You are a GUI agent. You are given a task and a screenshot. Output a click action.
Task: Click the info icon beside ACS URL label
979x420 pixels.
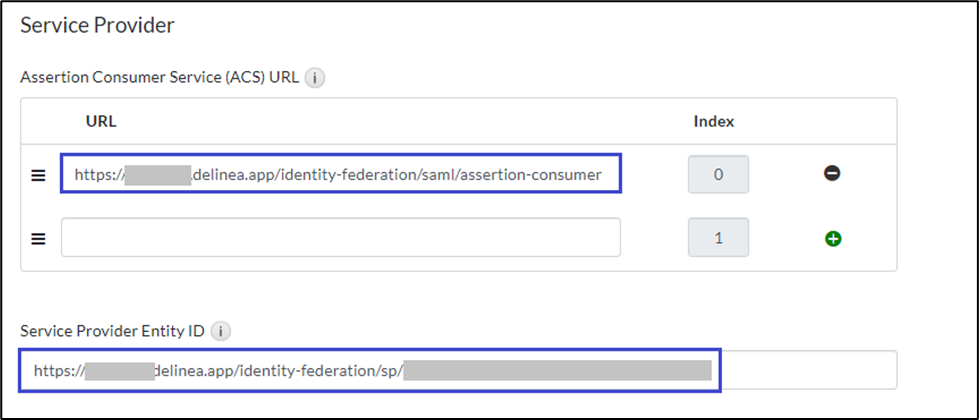pyautogui.click(x=315, y=78)
